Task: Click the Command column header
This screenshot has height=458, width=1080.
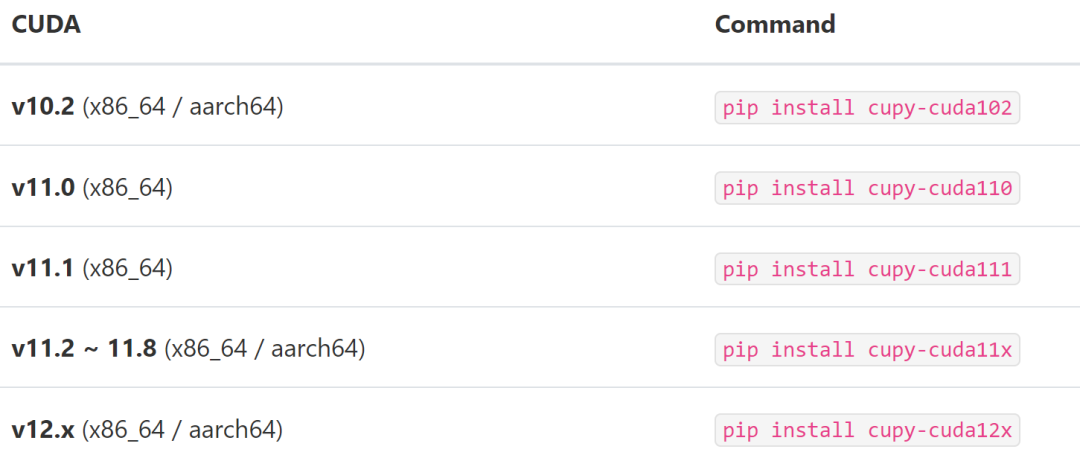Action: pyautogui.click(x=775, y=25)
